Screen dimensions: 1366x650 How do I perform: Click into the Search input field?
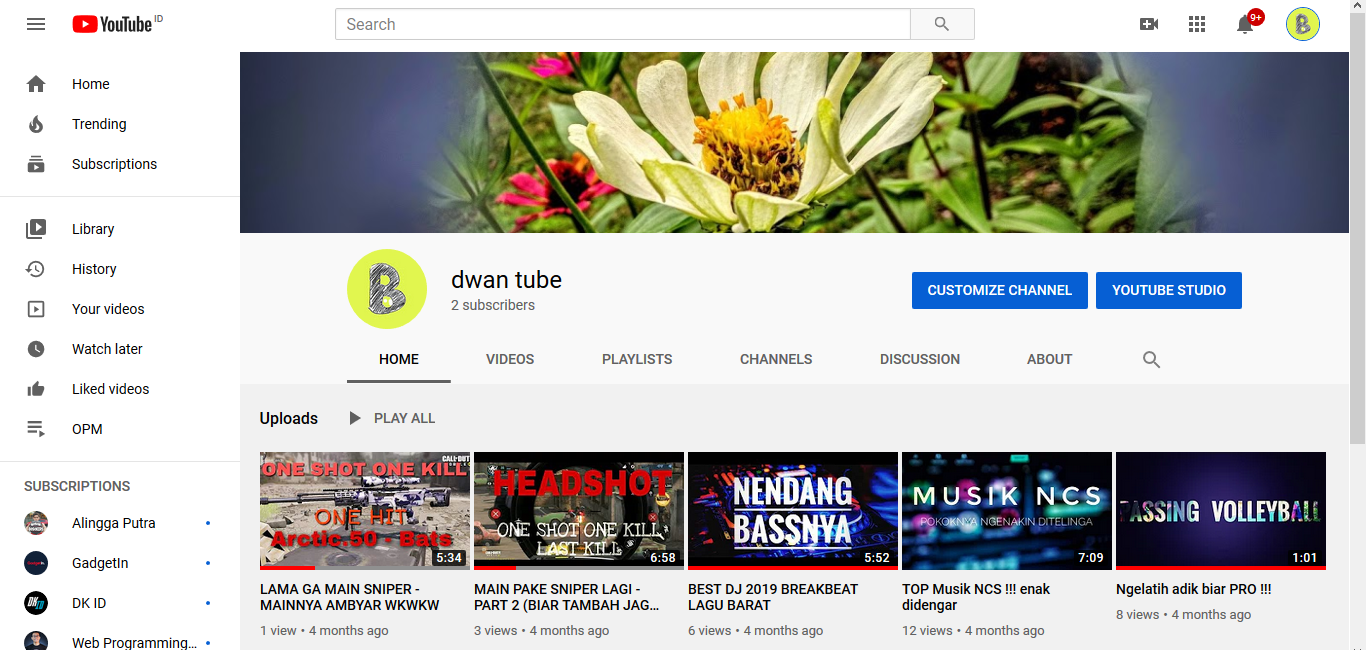point(622,24)
